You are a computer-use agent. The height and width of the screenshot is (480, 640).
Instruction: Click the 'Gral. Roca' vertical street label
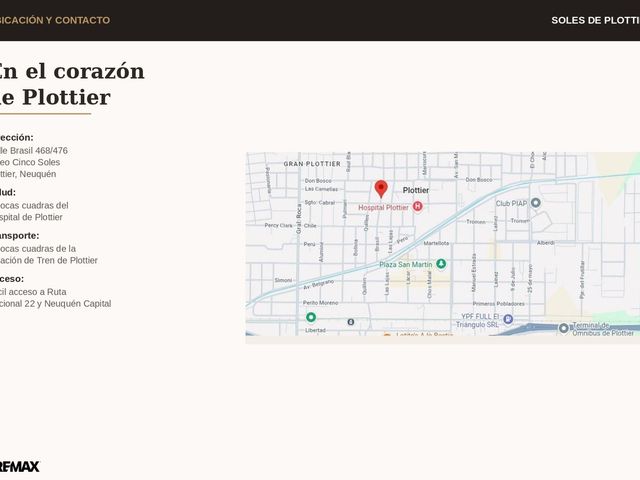(298, 219)
